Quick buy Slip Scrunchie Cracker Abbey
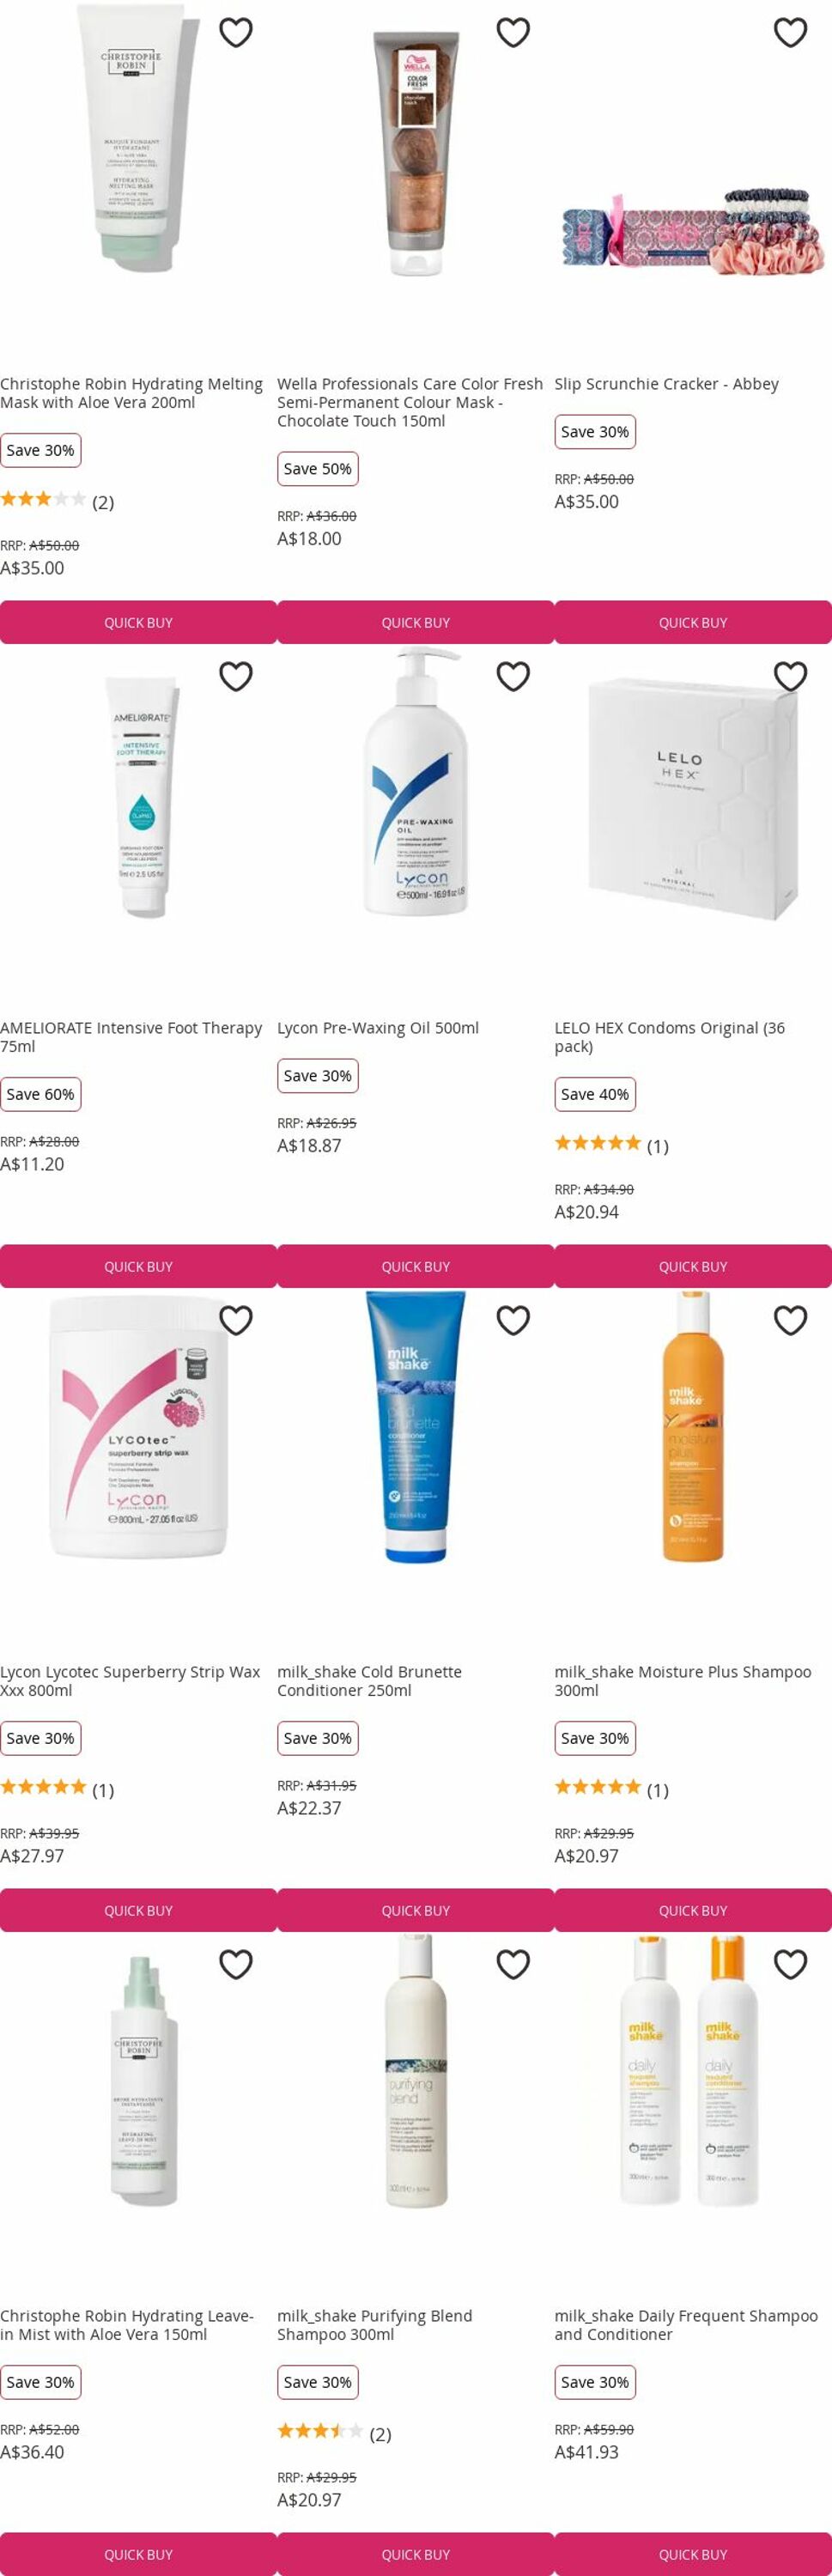Screen dimensions: 832x2576 (x=693, y=622)
